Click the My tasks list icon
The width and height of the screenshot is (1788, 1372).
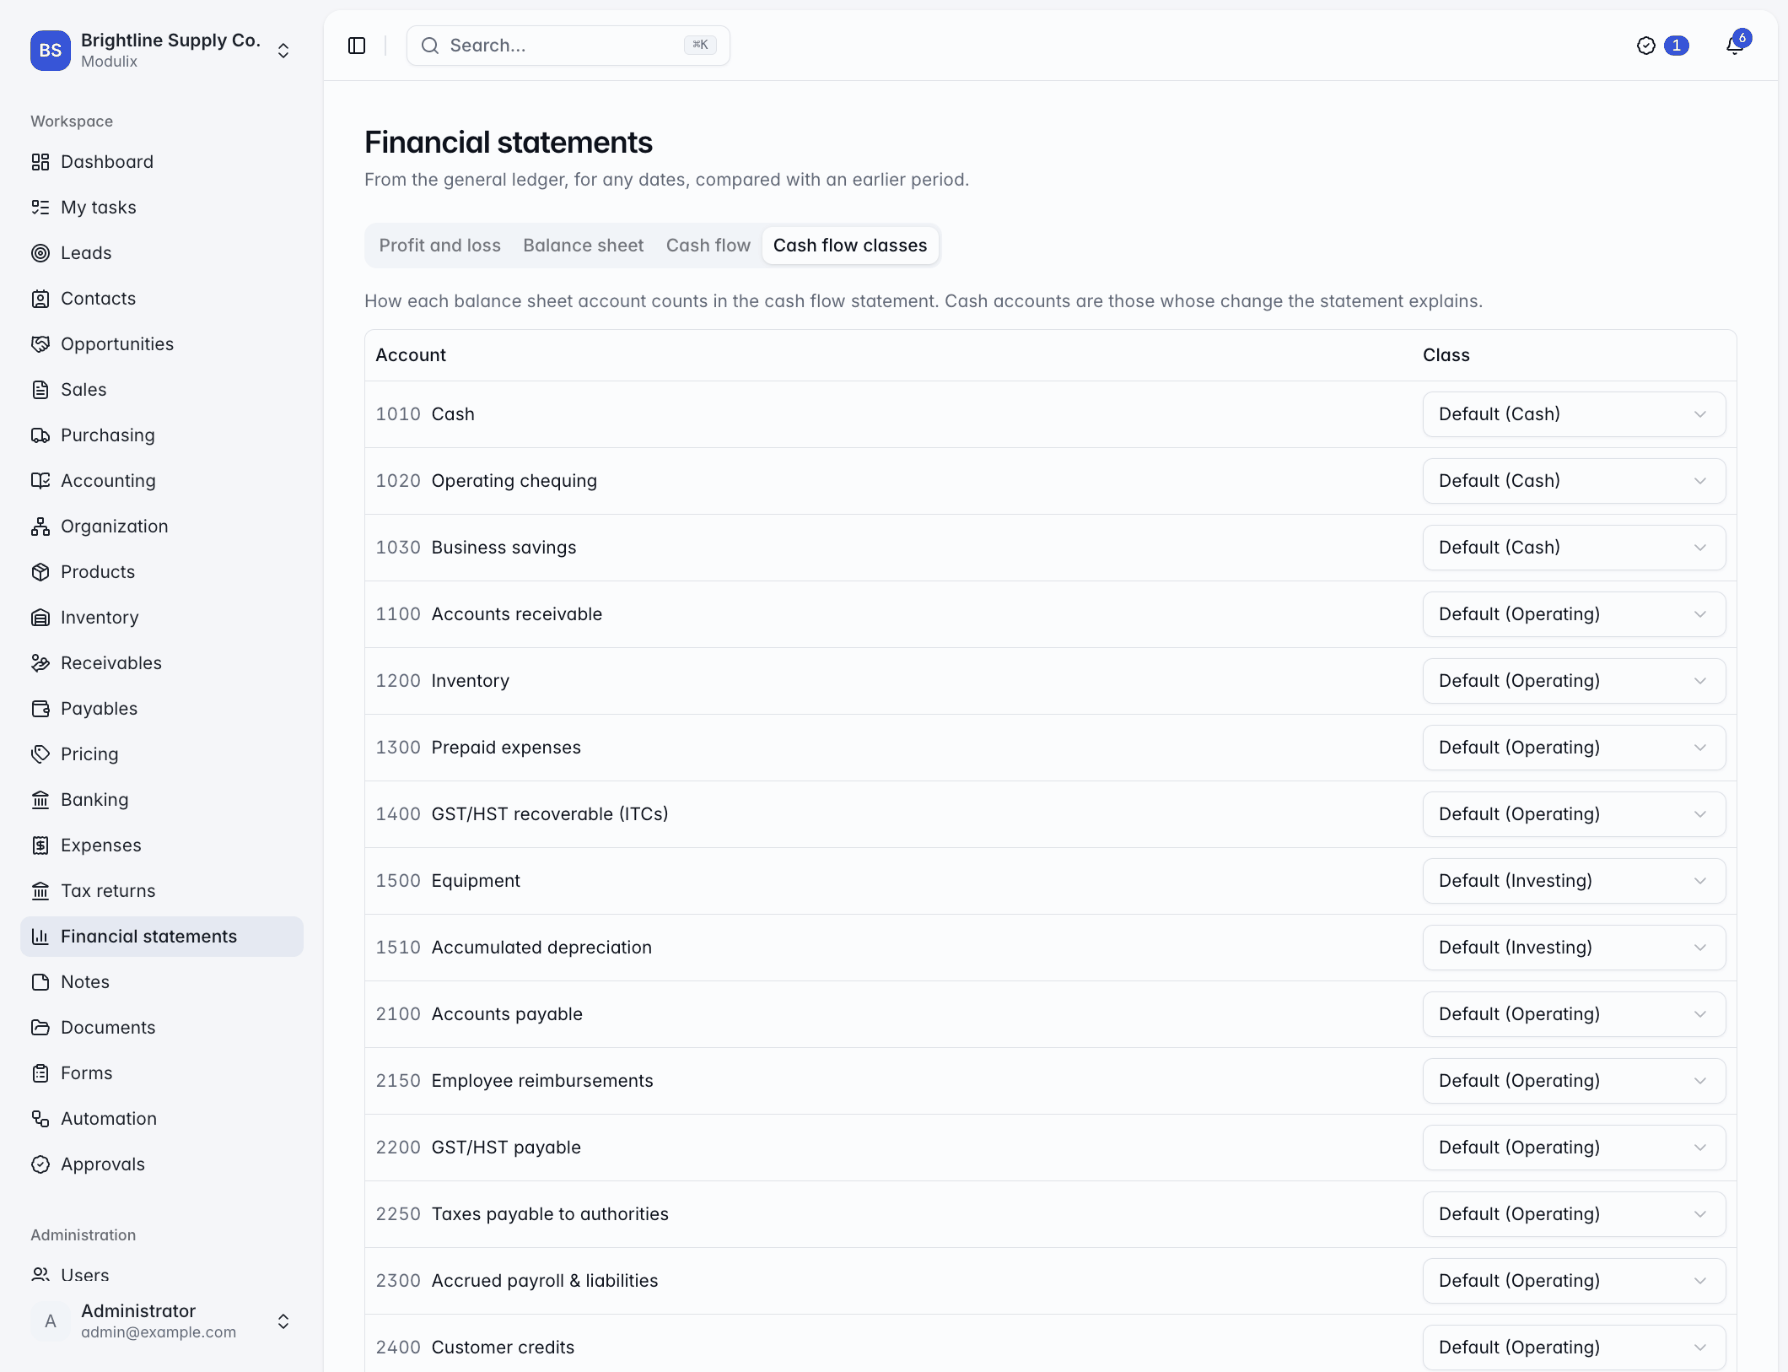tap(40, 207)
